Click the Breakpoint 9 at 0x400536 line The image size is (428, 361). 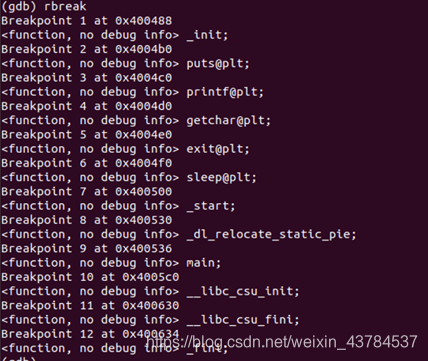pos(87,249)
